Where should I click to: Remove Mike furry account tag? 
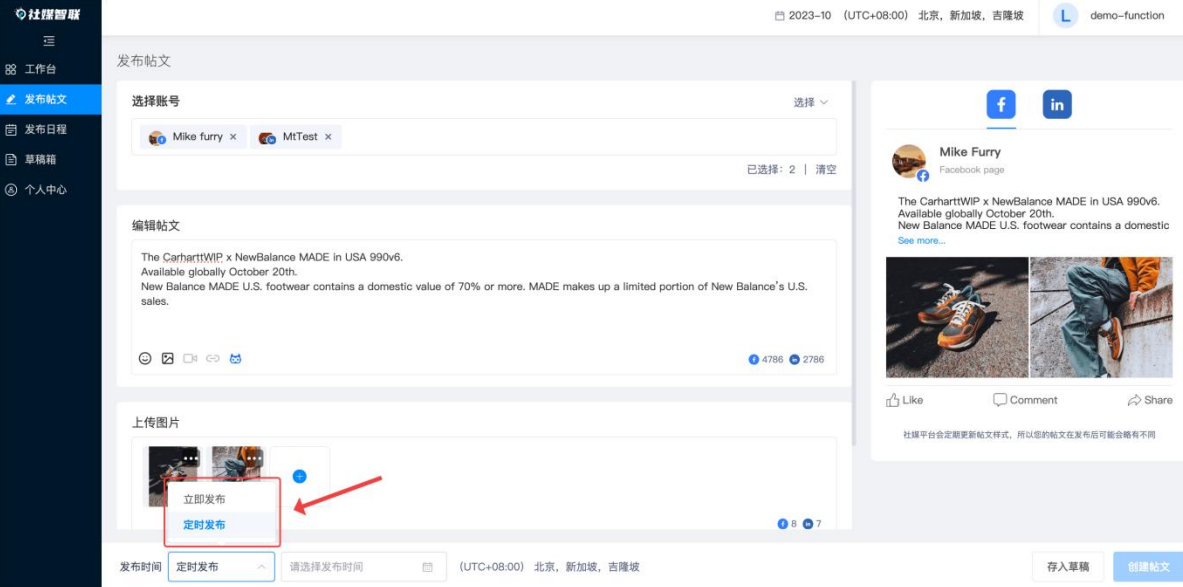(233, 137)
